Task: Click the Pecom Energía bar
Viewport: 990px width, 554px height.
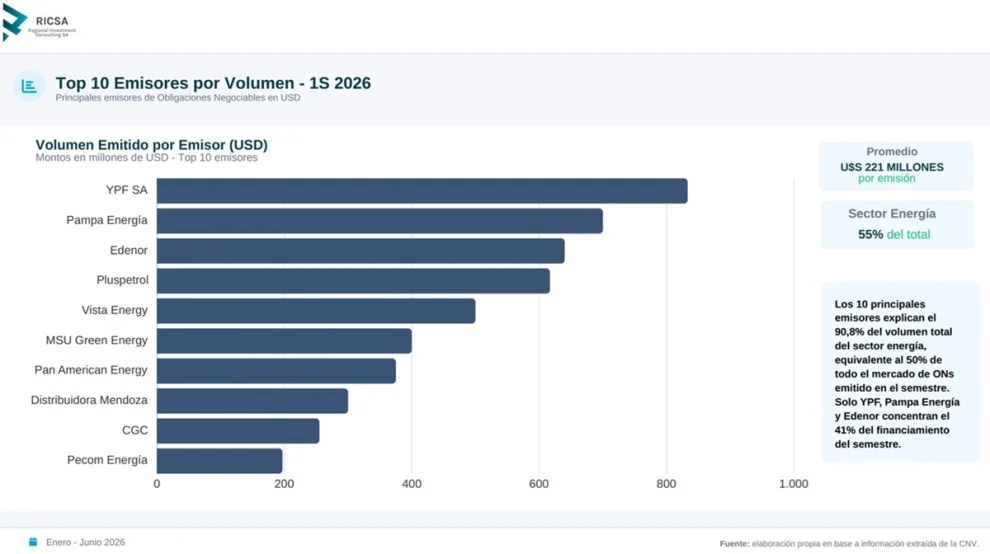Action: click(x=219, y=461)
